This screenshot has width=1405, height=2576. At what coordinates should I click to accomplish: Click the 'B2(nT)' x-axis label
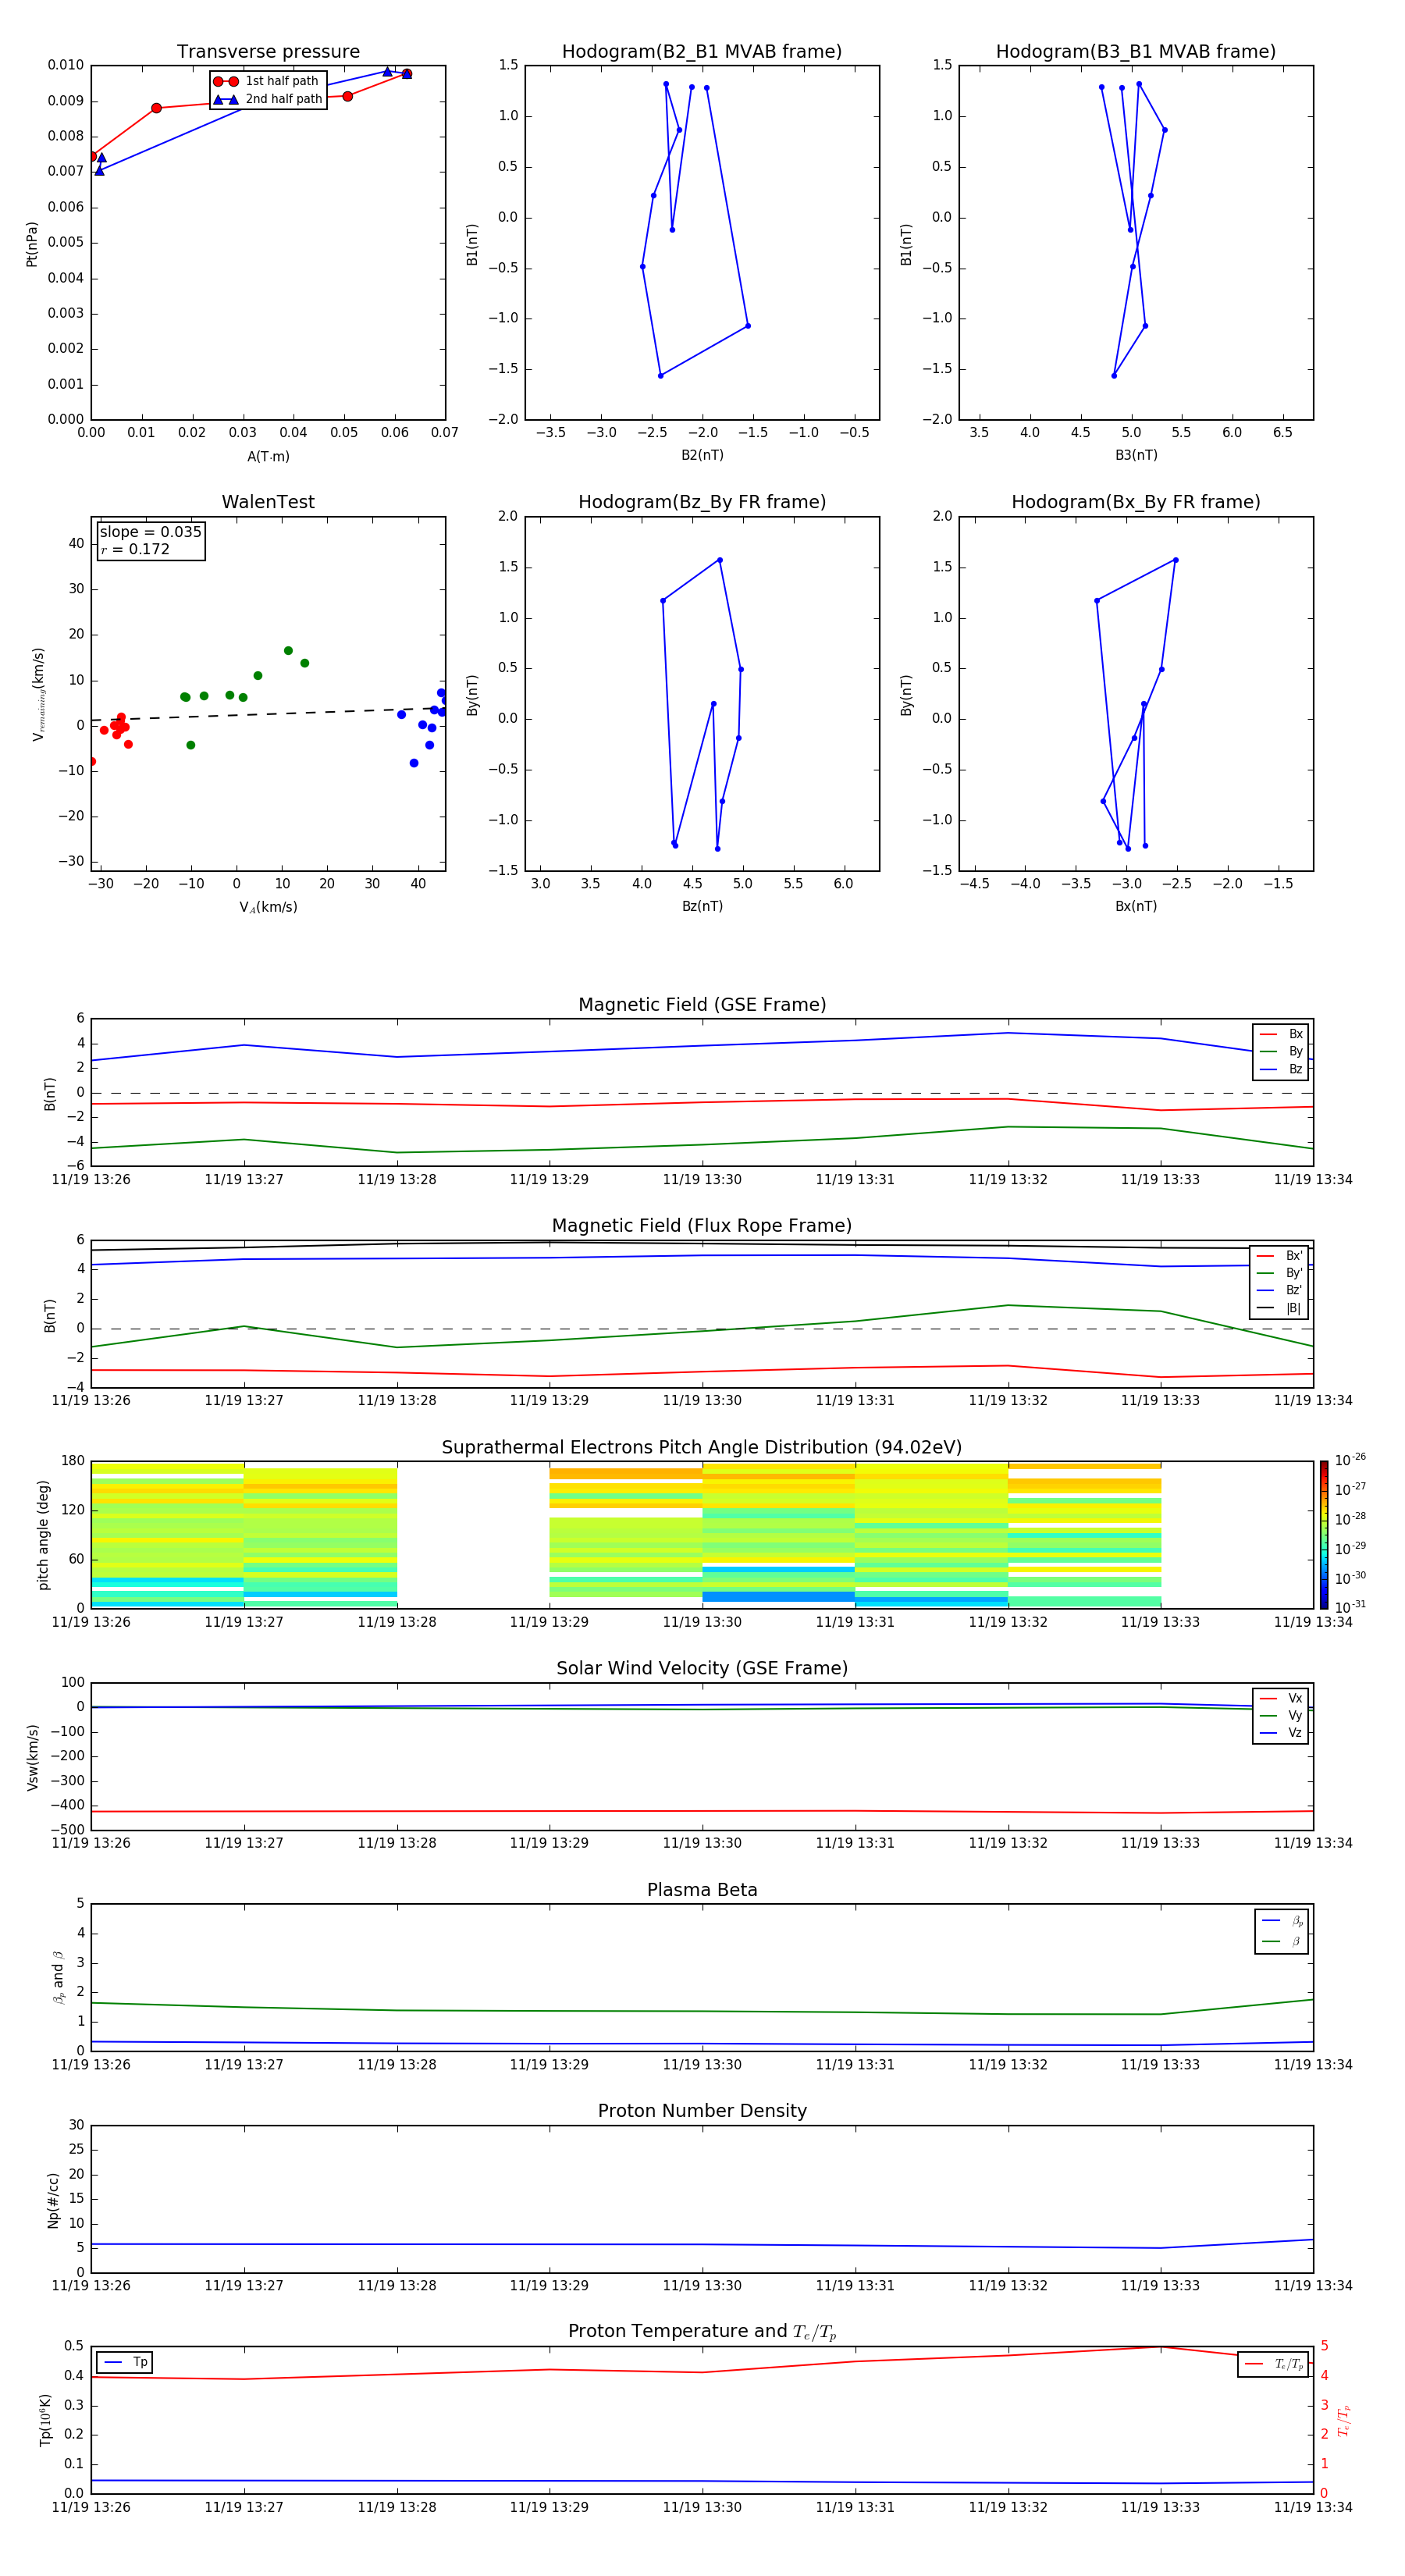click(x=702, y=455)
